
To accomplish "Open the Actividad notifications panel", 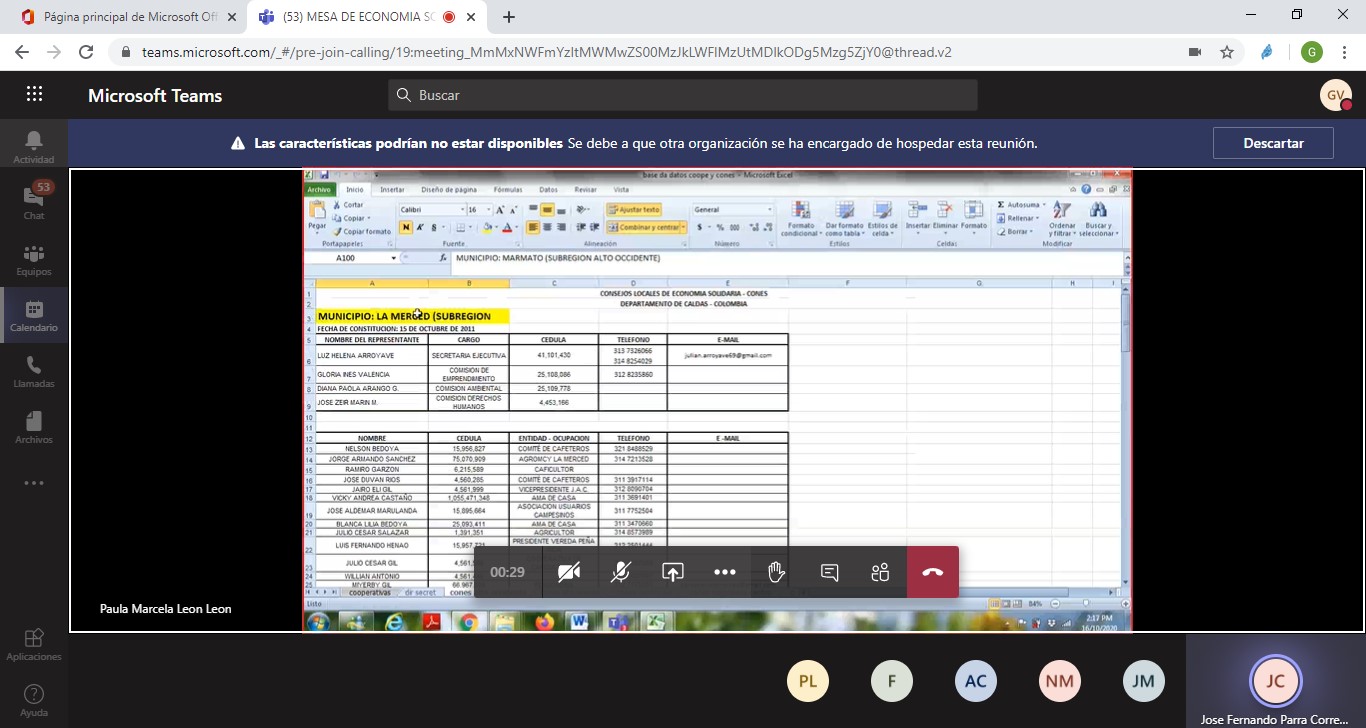I will point(34,147).
